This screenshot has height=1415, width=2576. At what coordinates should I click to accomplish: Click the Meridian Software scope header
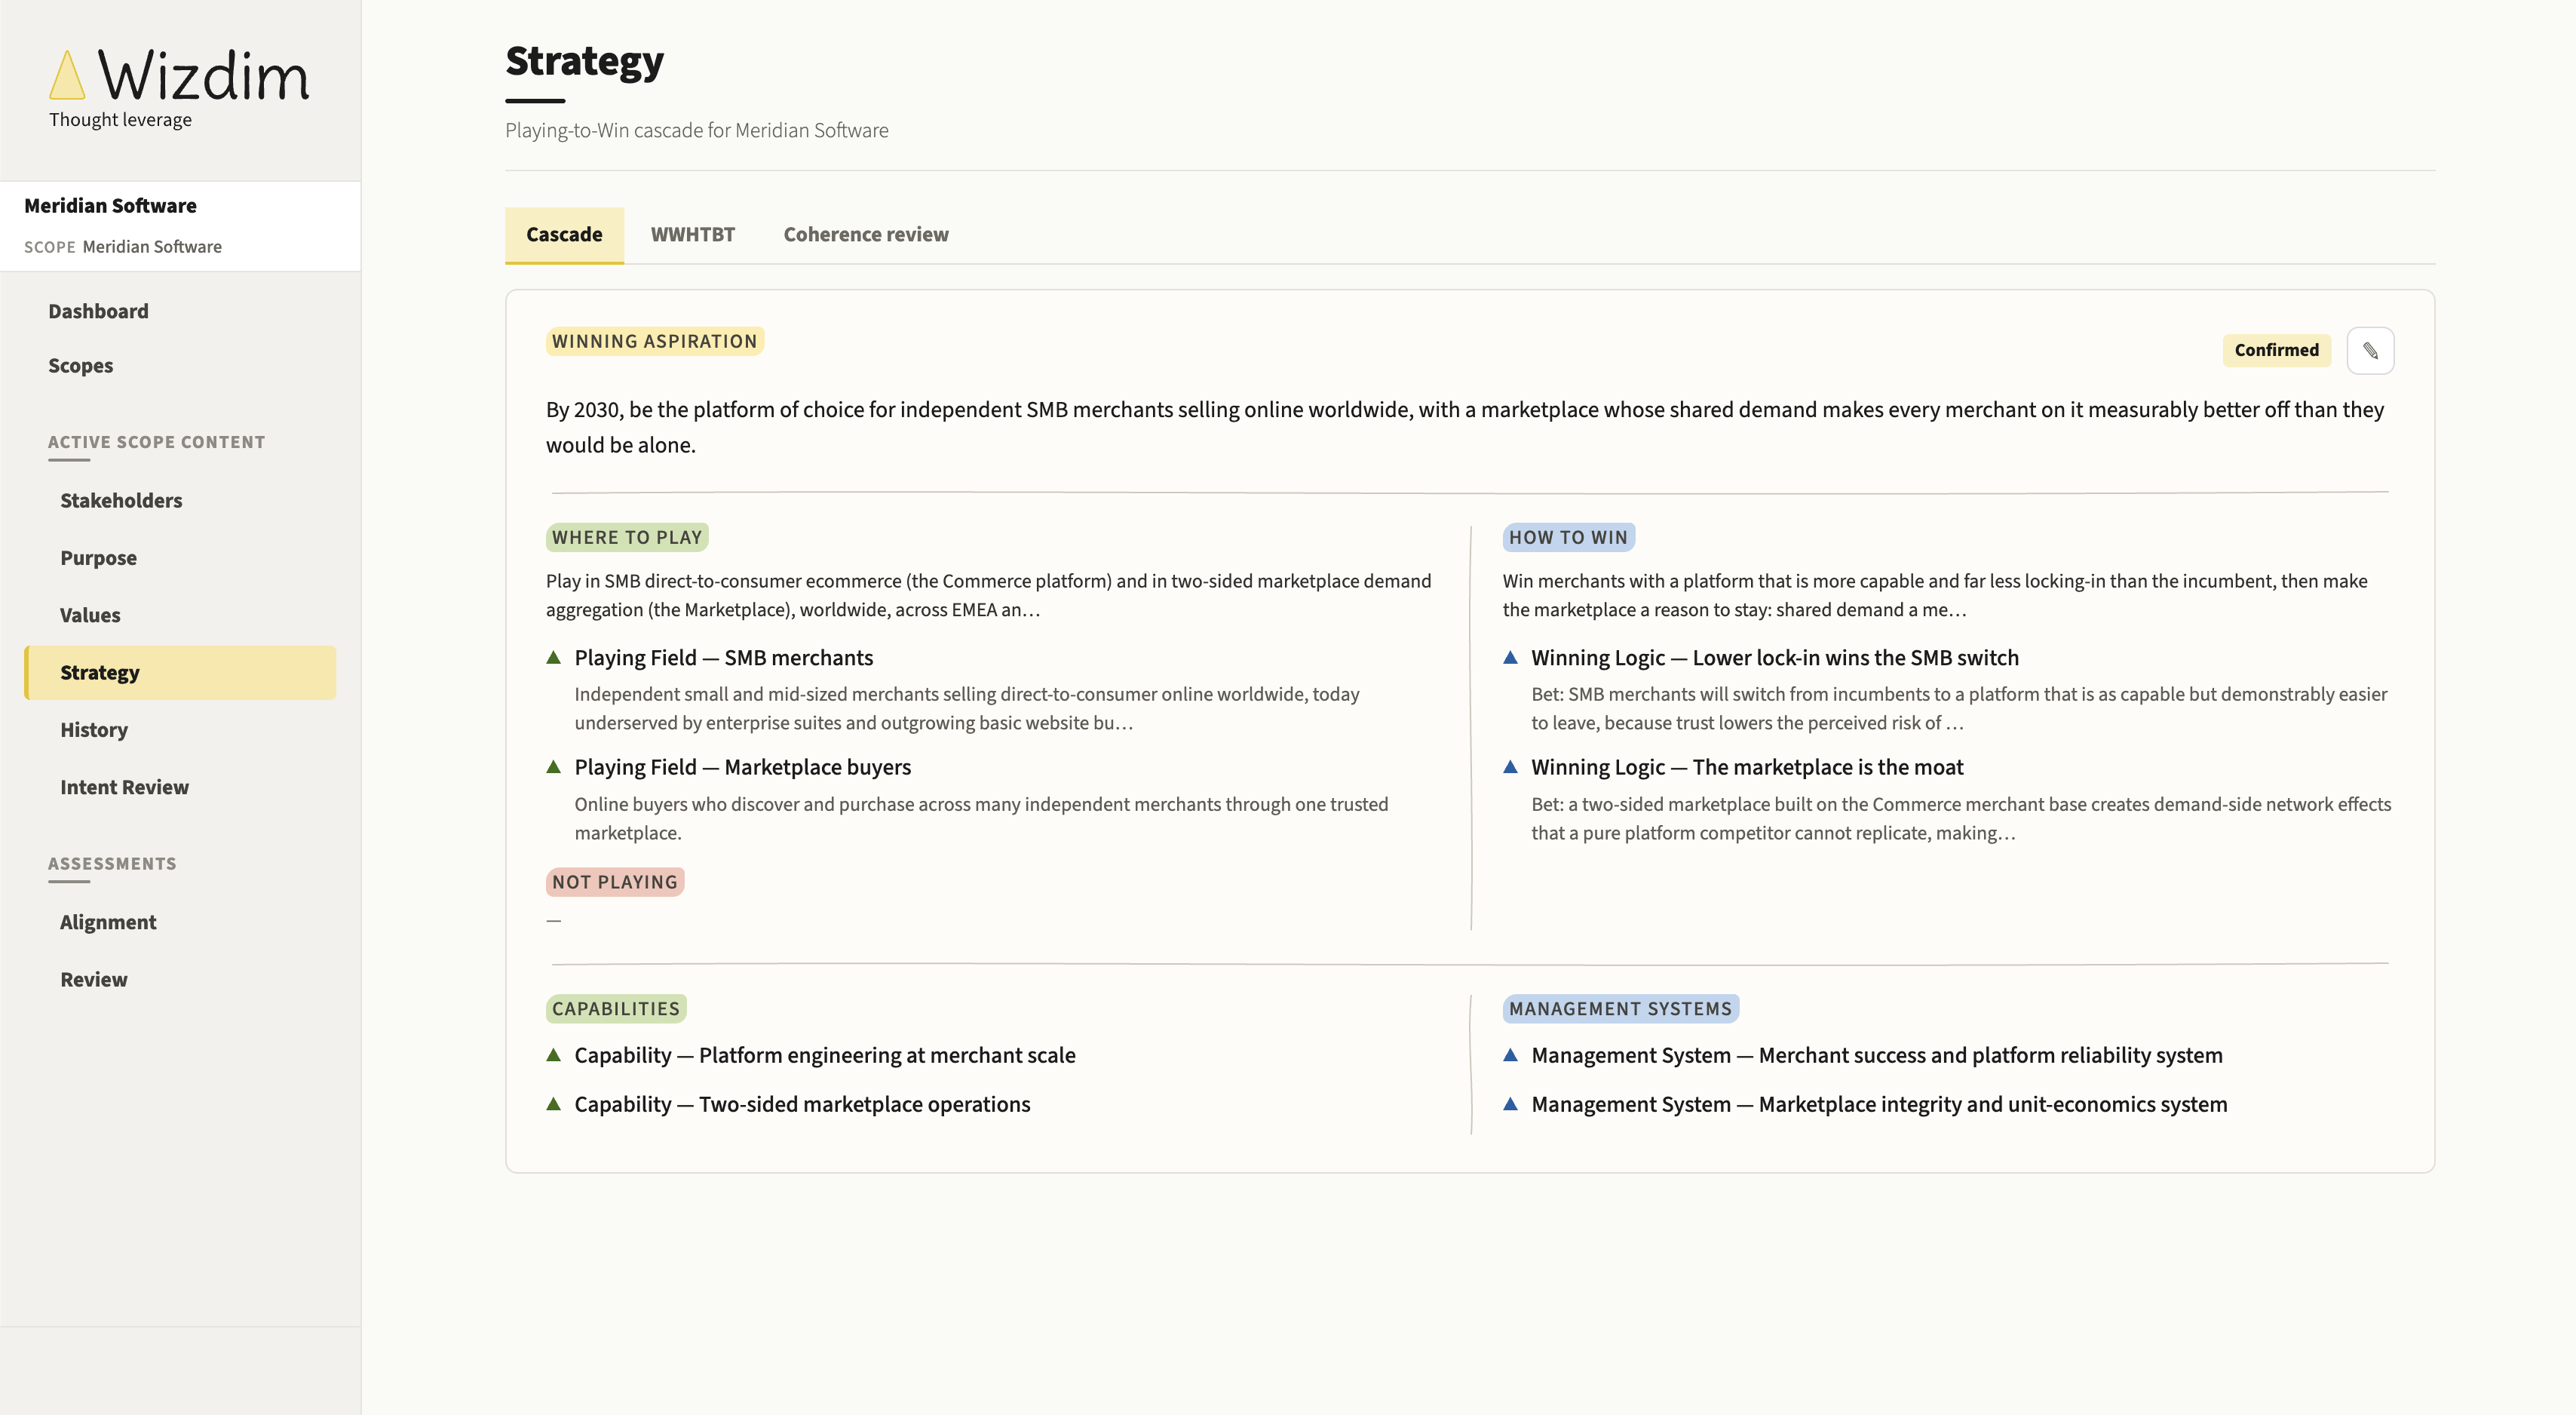click(x=110, y=205)
